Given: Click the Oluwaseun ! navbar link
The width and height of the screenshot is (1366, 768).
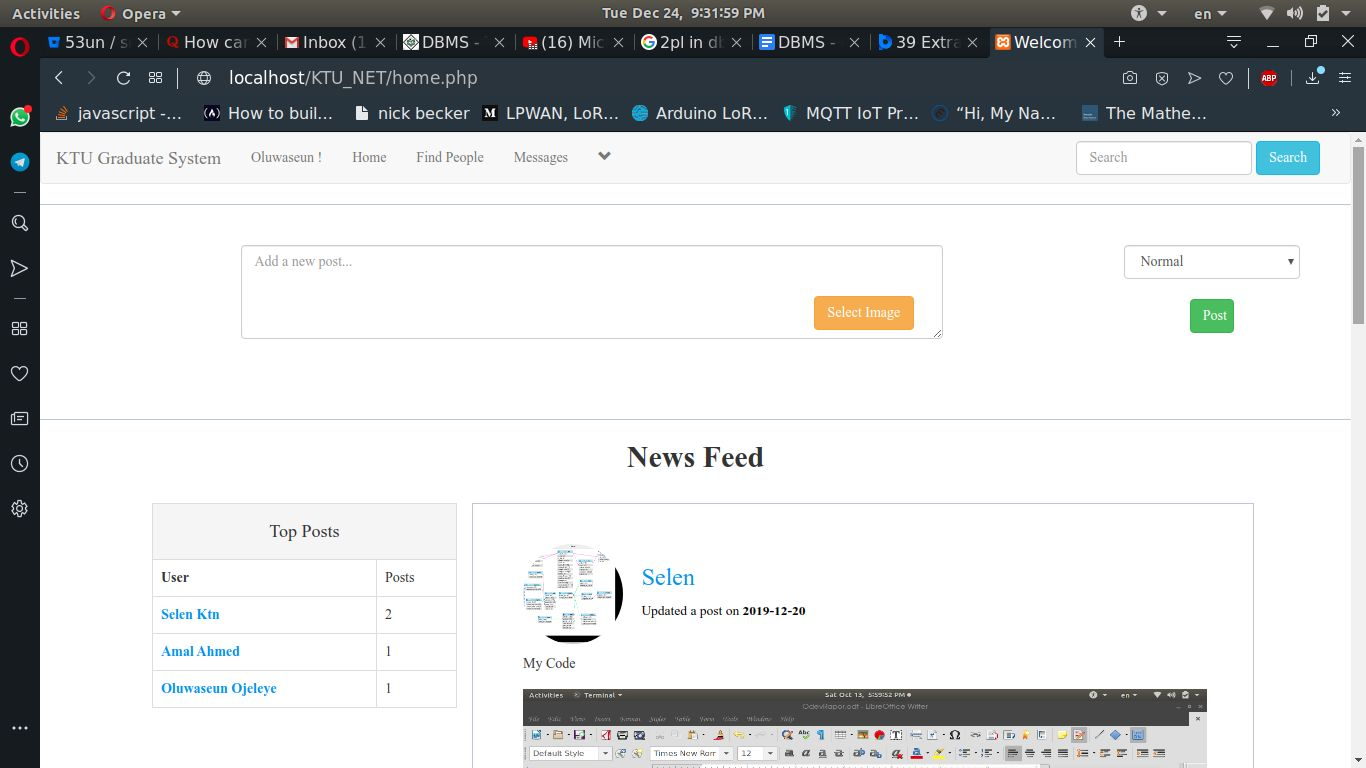Looking at the screenshot, I should coord(286,157).
